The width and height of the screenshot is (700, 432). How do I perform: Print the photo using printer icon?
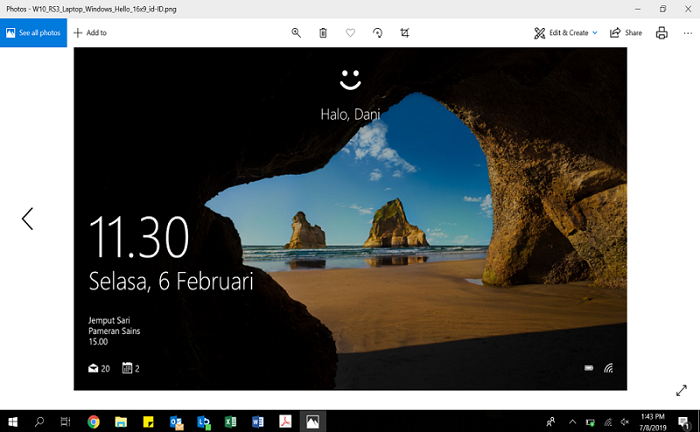point(661,33)
